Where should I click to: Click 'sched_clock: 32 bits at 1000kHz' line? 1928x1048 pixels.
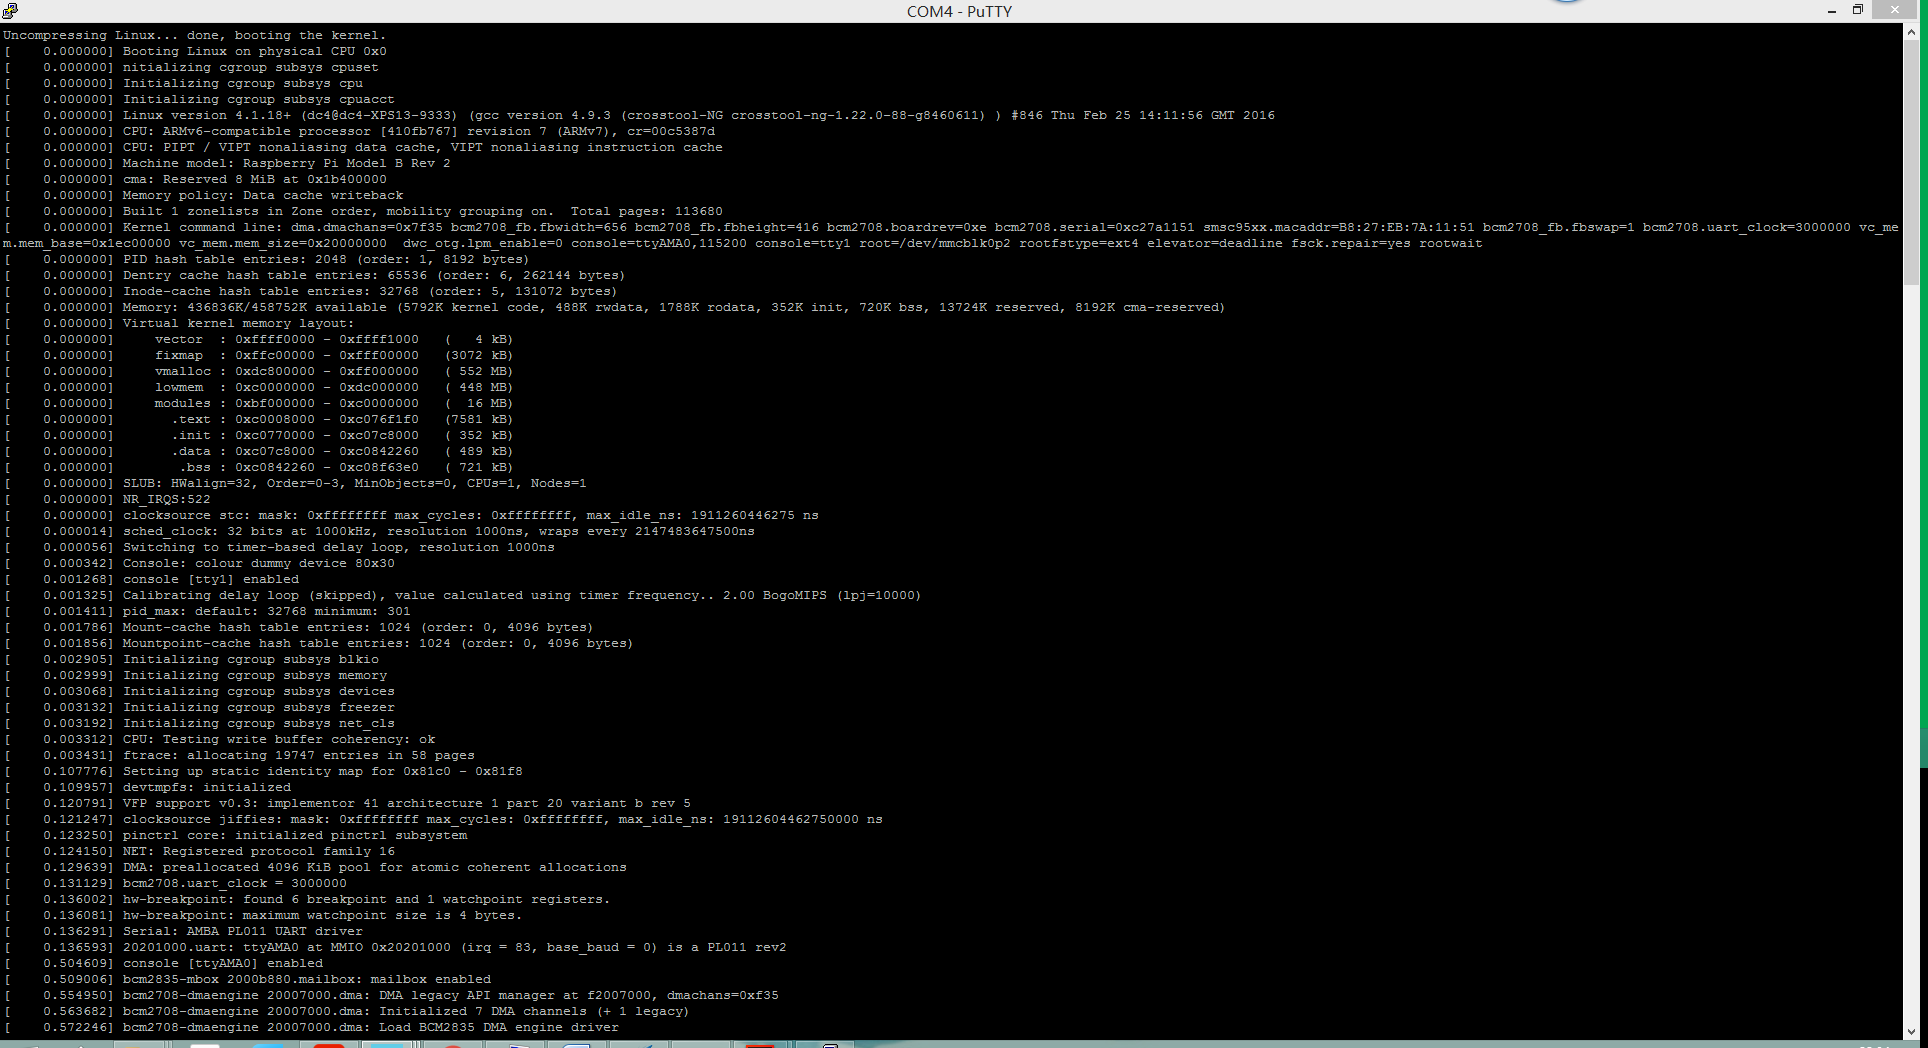[x=438, y=531]
